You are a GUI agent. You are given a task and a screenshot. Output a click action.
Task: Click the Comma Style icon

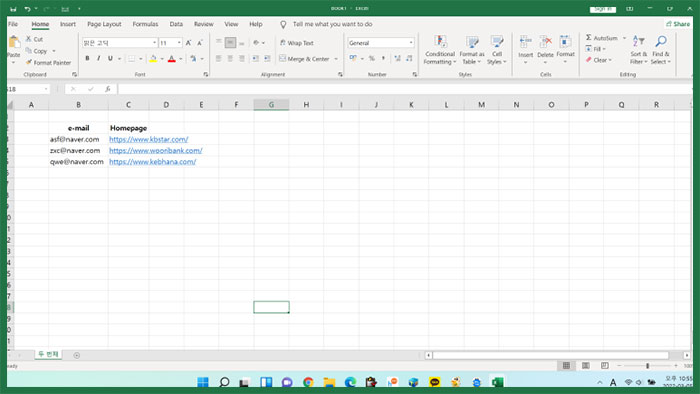383,58
